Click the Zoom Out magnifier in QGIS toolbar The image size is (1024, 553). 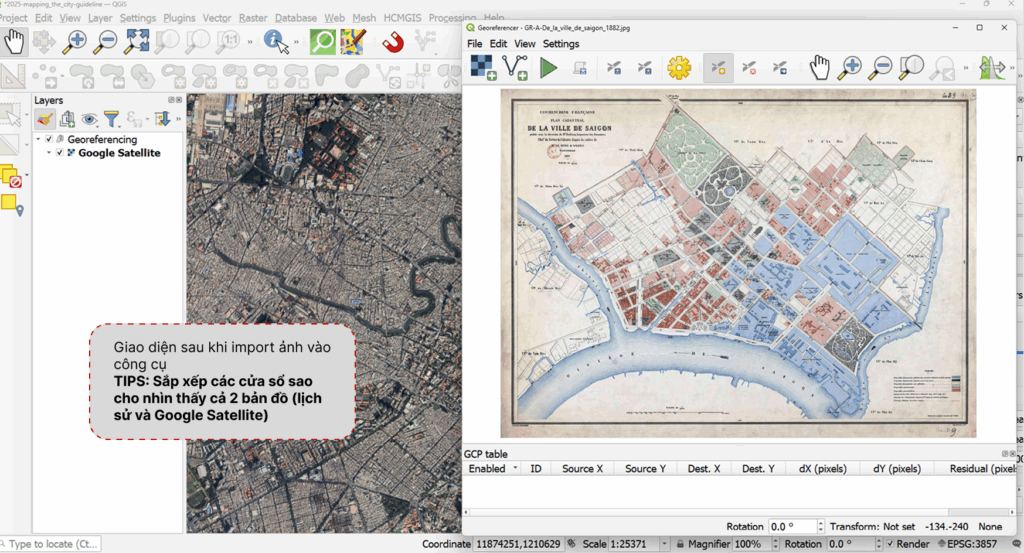(x=105, y=42)
